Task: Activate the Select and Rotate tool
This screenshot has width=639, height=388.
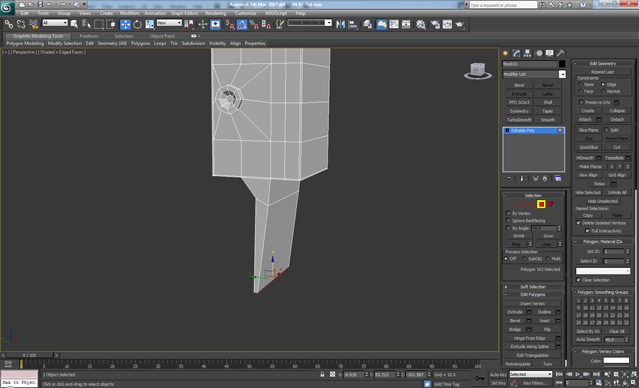Action: tap(137, 24)
